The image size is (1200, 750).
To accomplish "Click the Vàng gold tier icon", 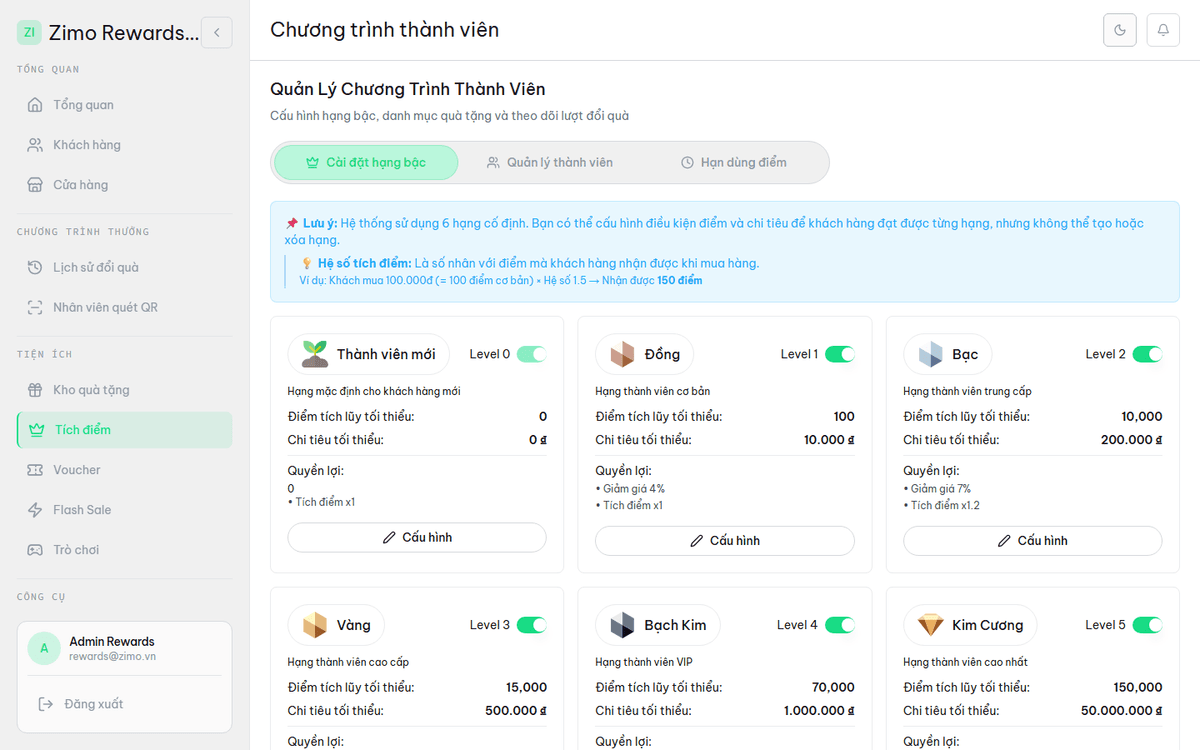I will pos(315,625).
